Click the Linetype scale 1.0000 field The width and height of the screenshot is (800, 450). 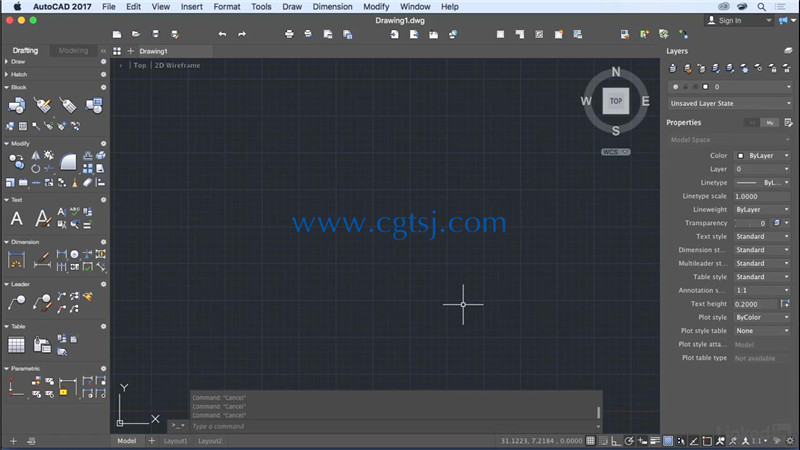pos(763,196)
